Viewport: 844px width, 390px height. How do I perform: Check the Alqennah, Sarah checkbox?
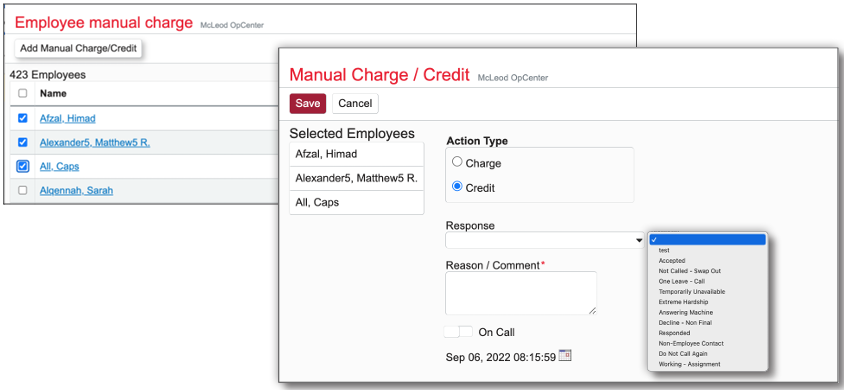point(23,190)
